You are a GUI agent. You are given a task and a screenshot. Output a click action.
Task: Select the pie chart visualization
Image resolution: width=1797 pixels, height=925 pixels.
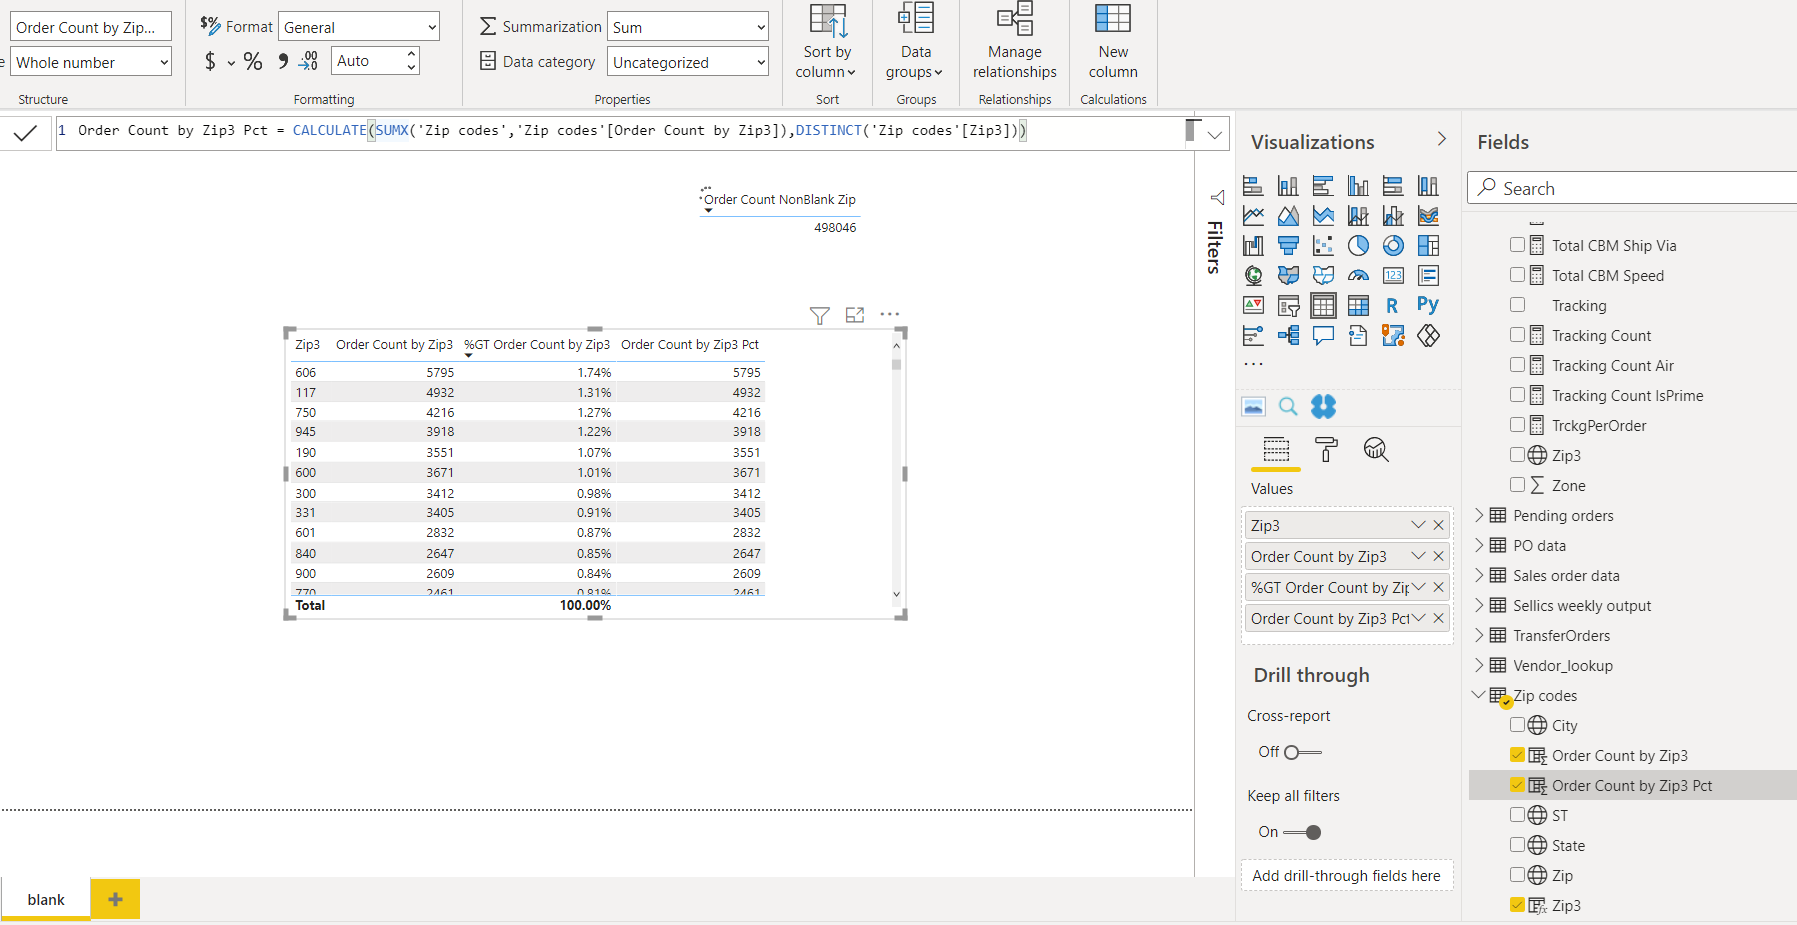pos(1358,245)
